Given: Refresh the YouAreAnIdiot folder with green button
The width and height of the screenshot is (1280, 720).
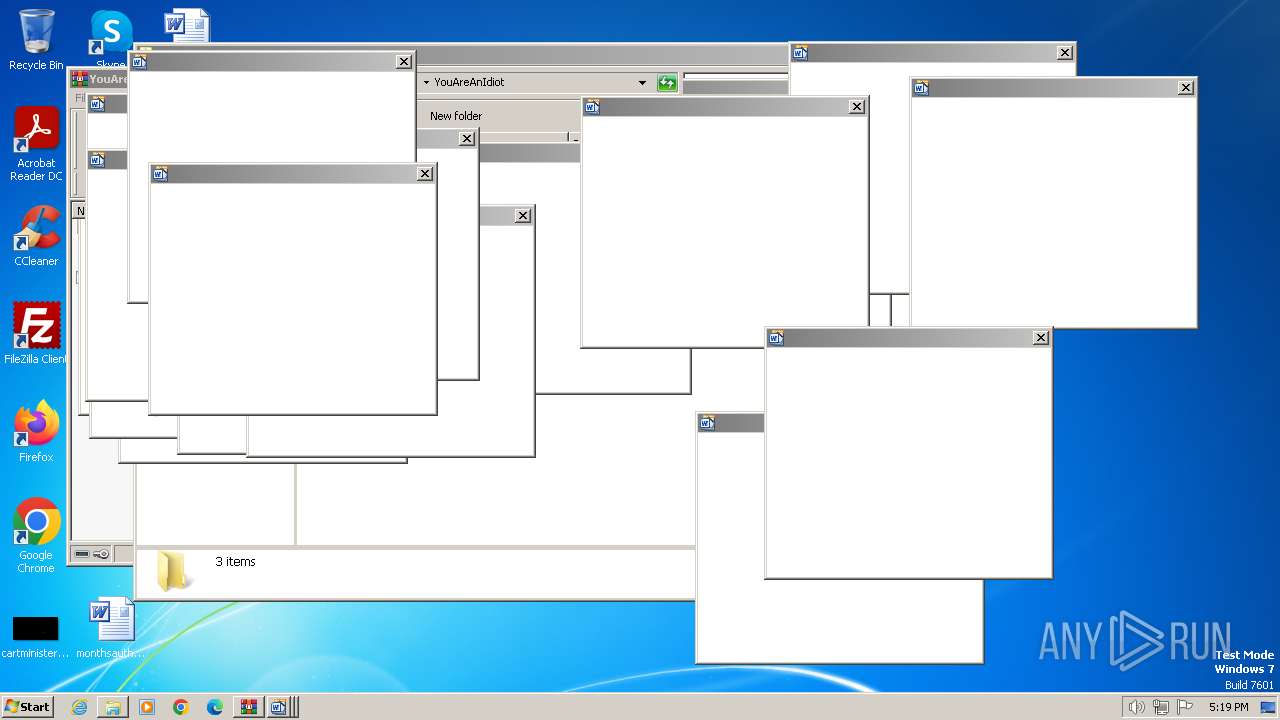Looking at the screenshot, I should pyautogui.click(x=667, y=83).
